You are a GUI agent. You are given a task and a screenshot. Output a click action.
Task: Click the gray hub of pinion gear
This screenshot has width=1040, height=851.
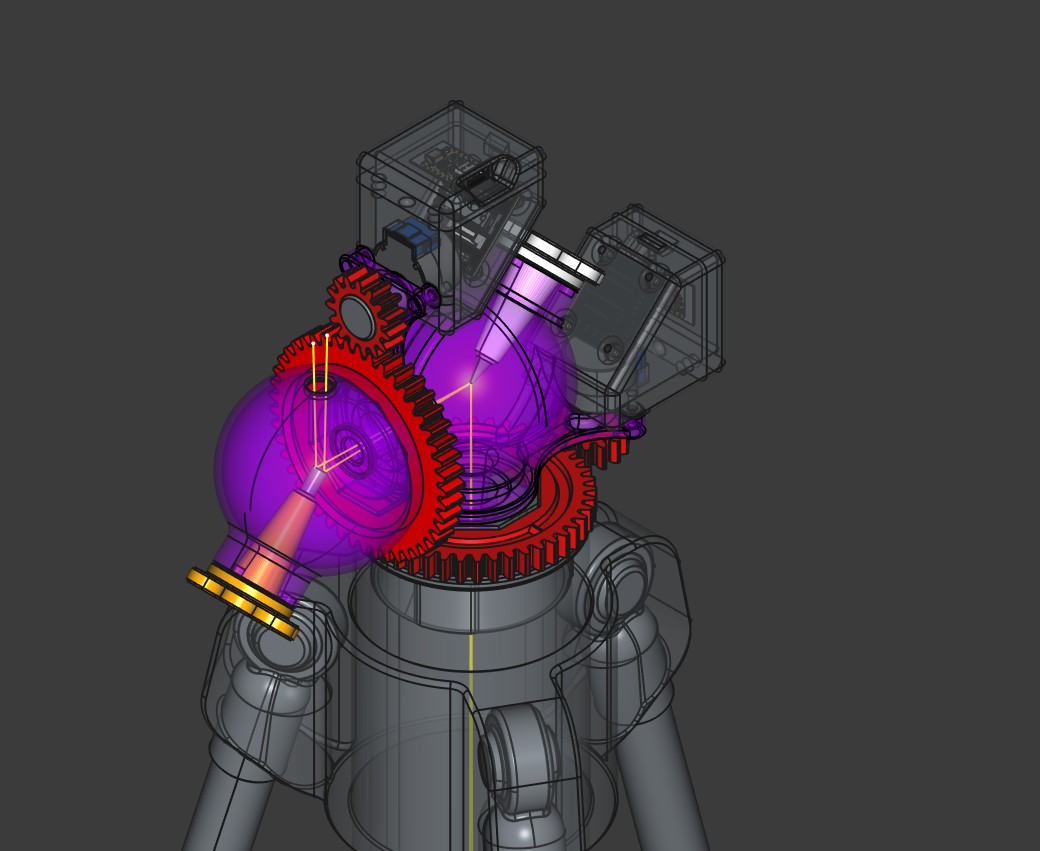pyautogui.click(x=357, y=316)
